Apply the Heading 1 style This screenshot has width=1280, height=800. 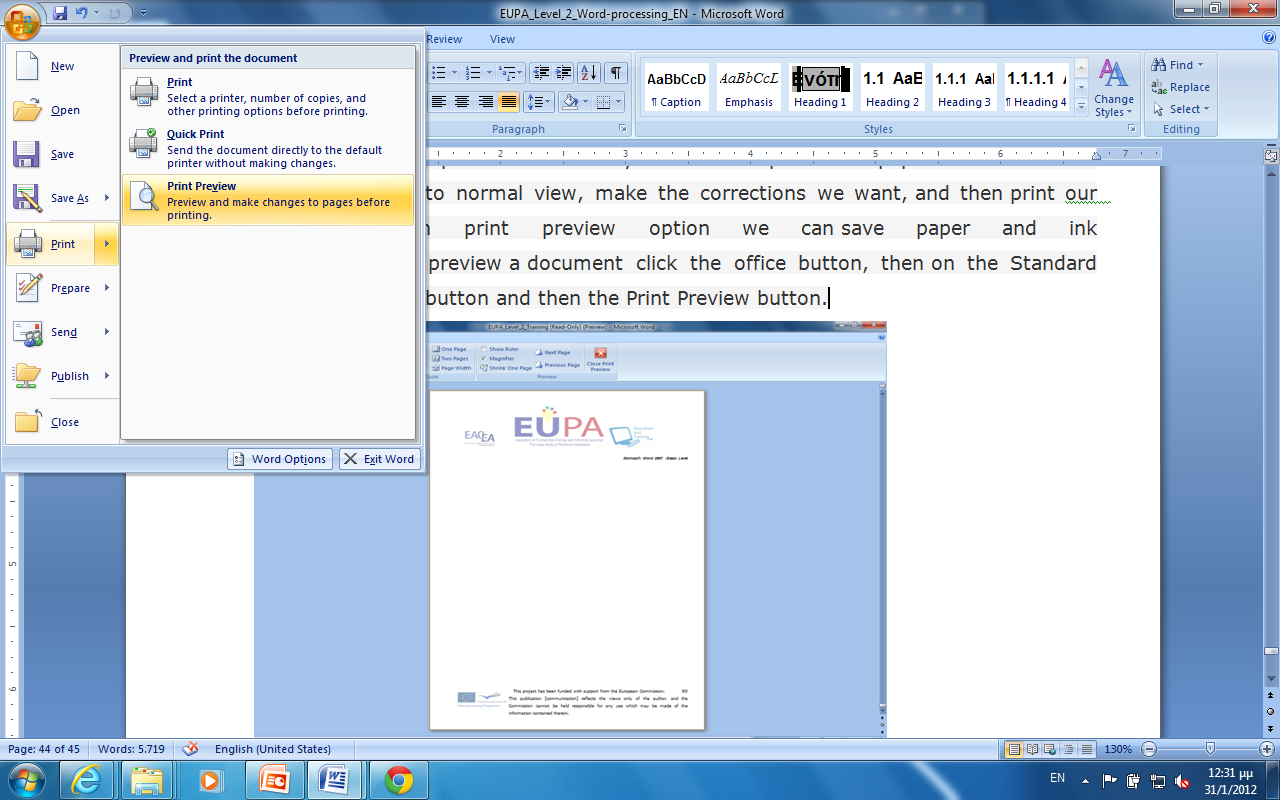(821, 87)
